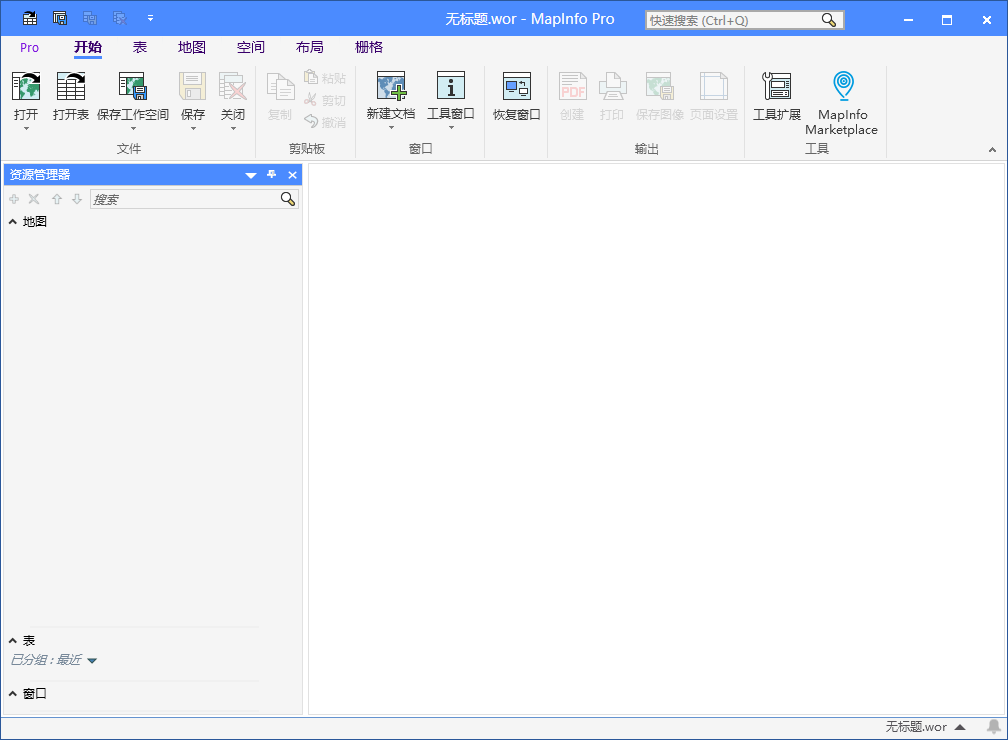Screen dimensions: 1008x740
Task: Click the 页面设置 icon
Action: (714, 86)
